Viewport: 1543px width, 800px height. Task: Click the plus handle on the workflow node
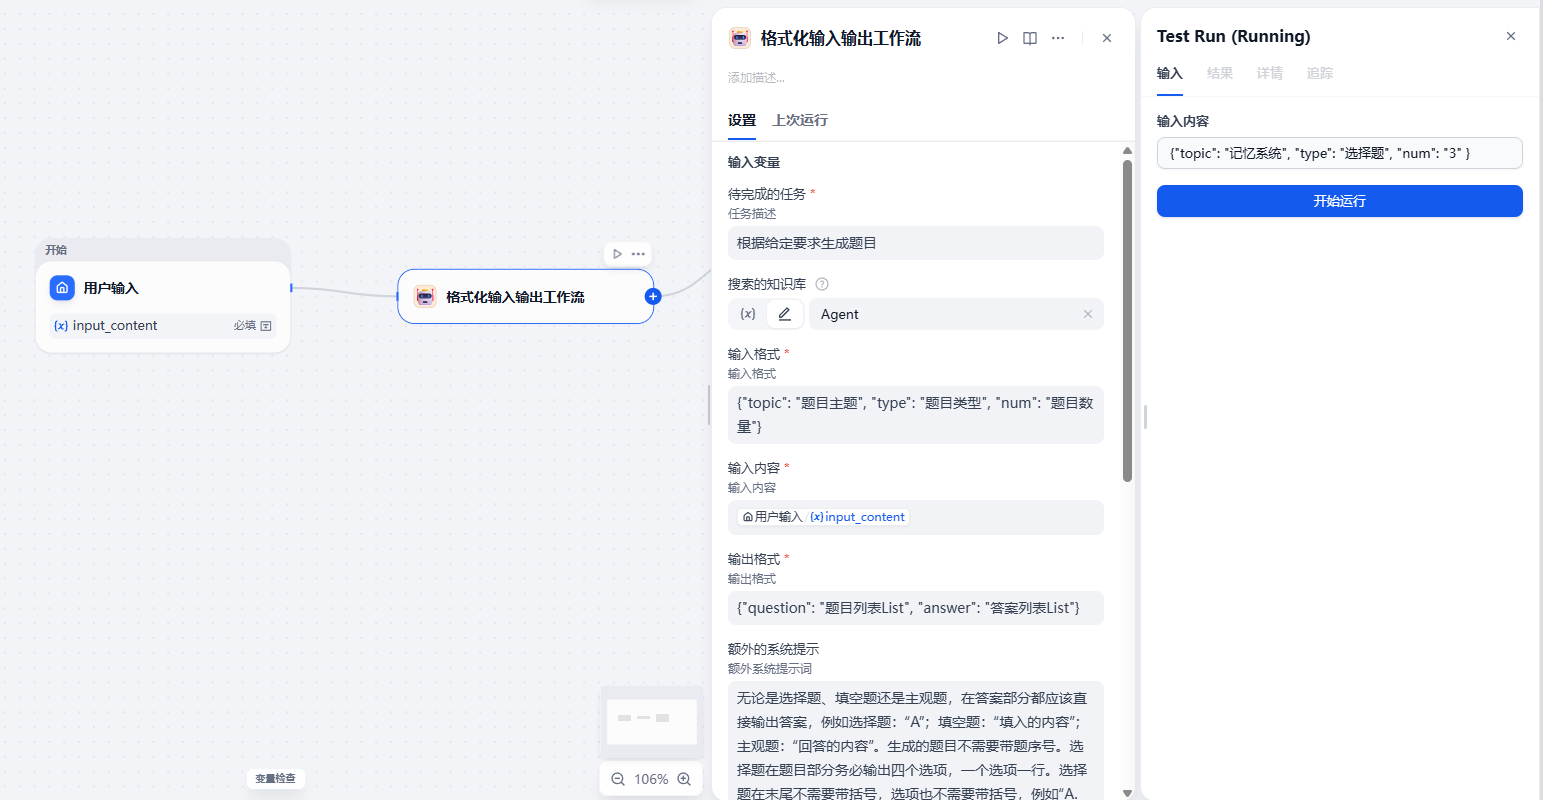[653, 296]
